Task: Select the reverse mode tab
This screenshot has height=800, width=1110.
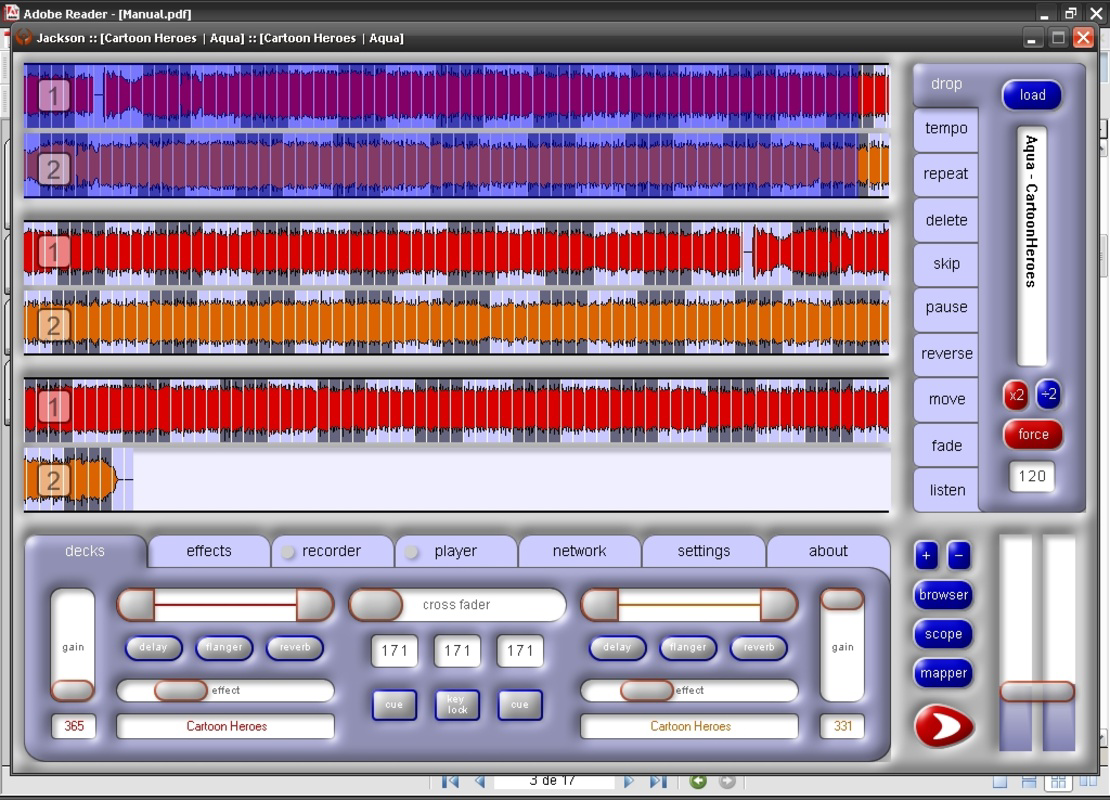Action: pos(946,353)
